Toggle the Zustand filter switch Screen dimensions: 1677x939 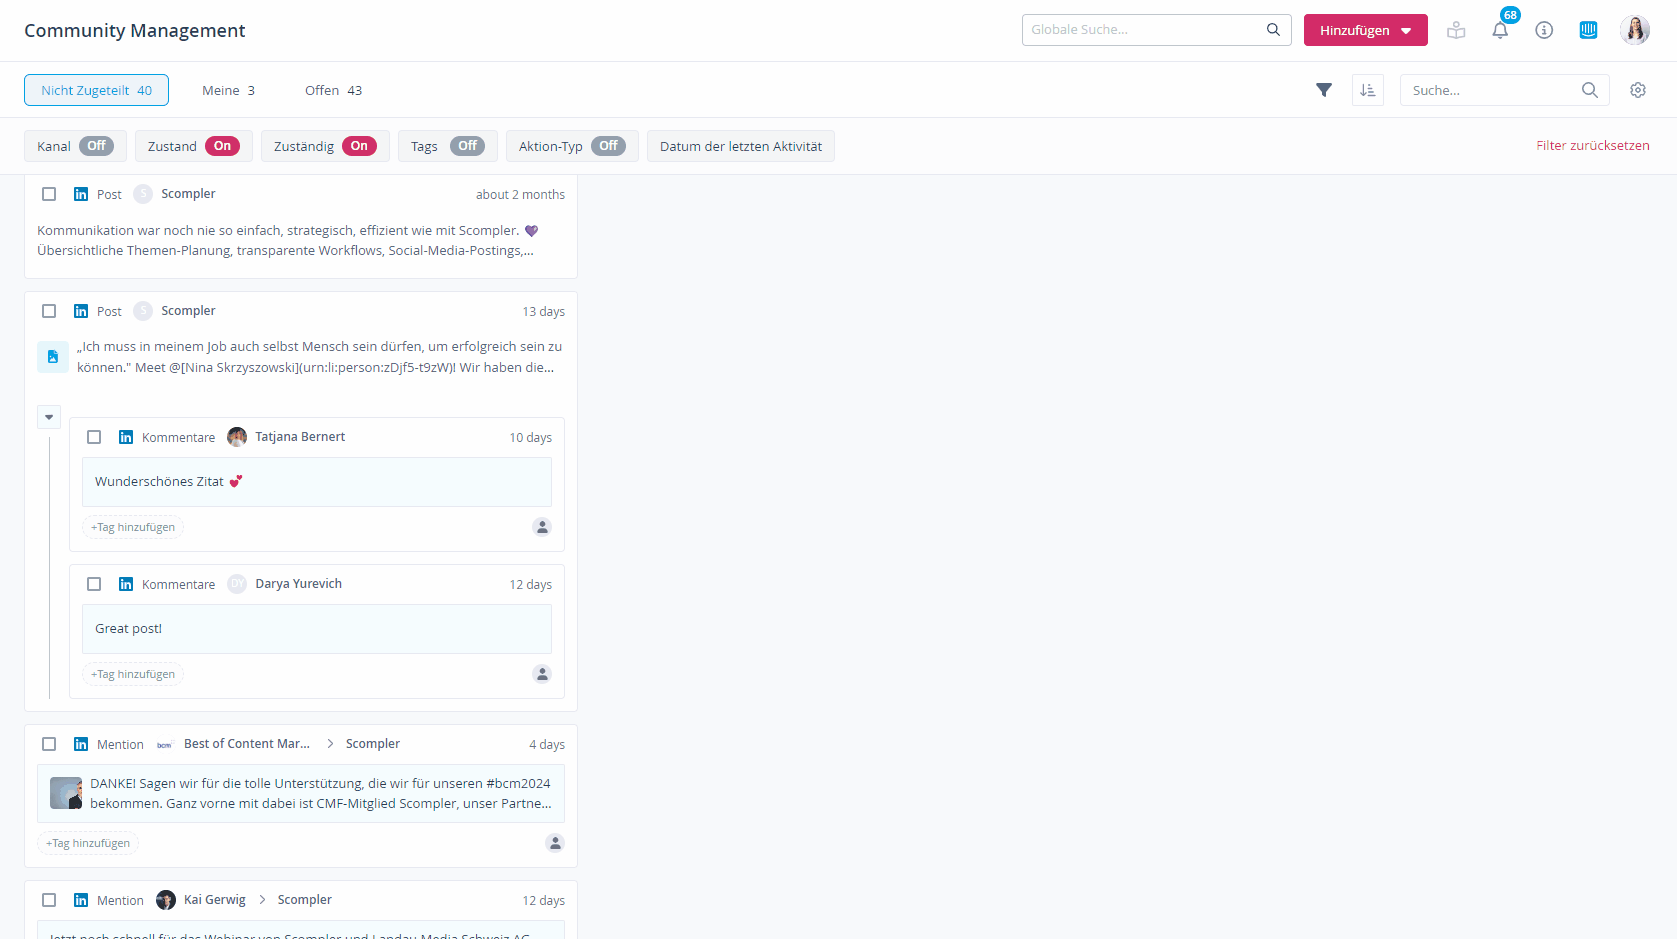click(222, 146)
